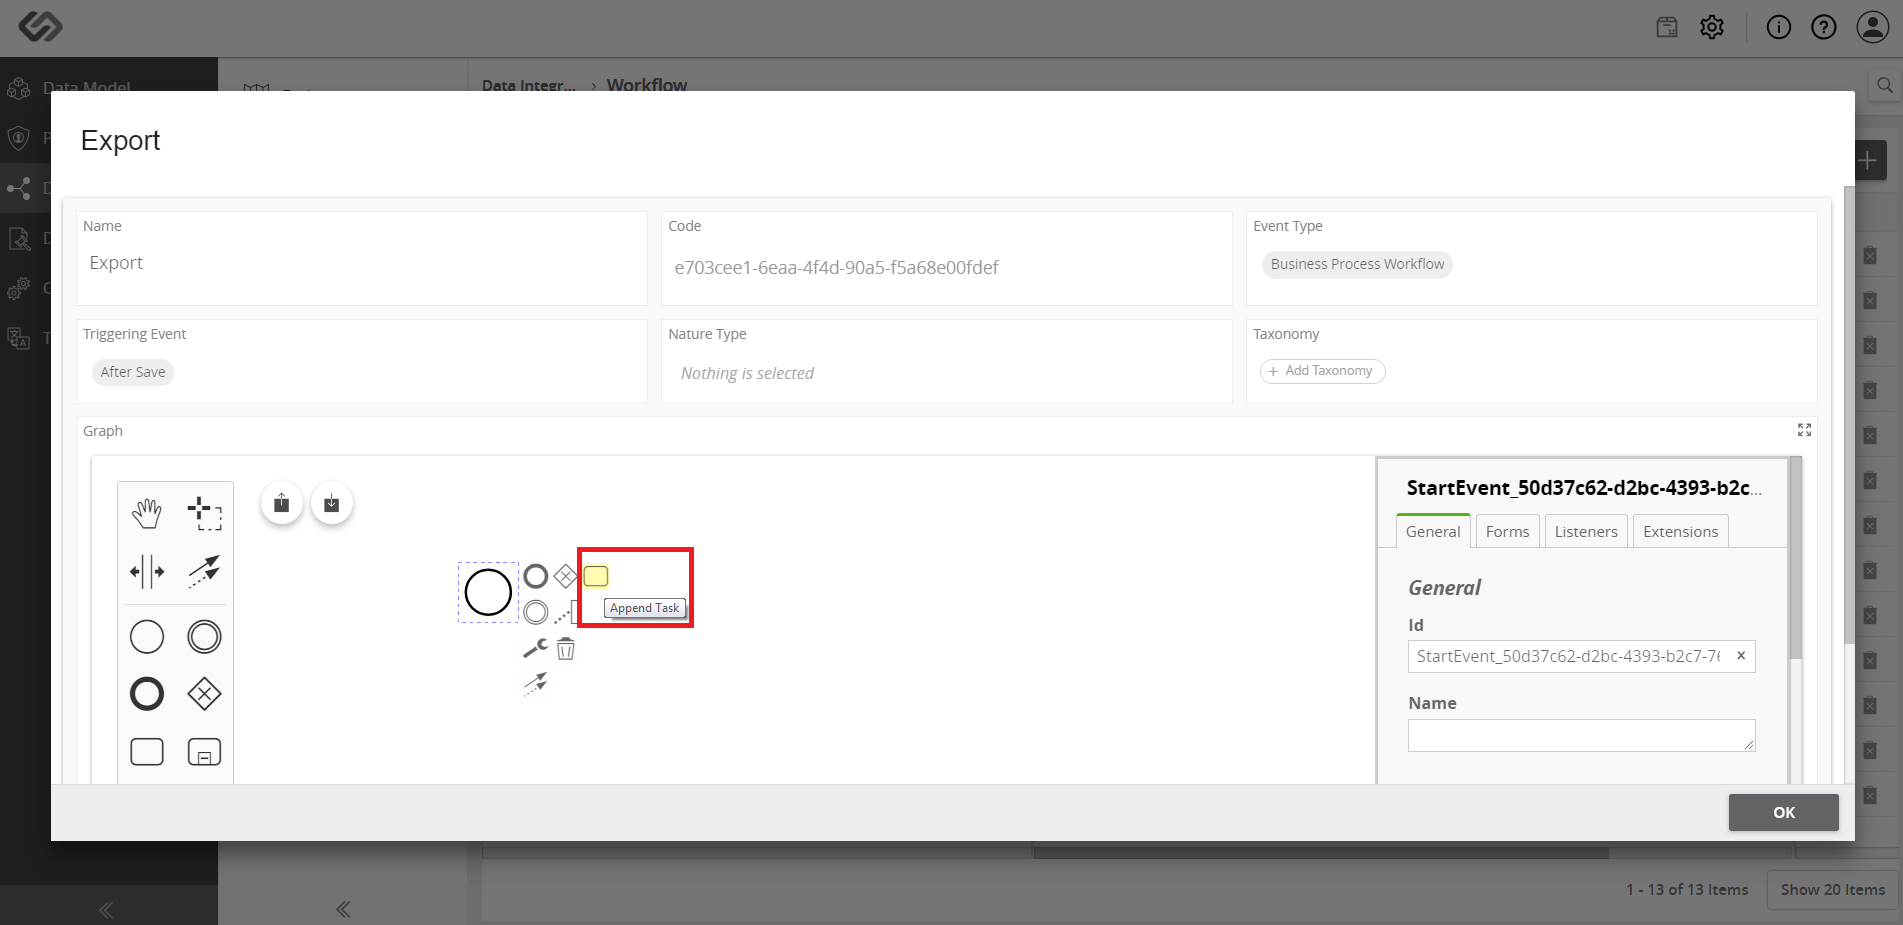Click the Workflow breadcrumb in background
1903x925 pixels.
pos(647,86)
